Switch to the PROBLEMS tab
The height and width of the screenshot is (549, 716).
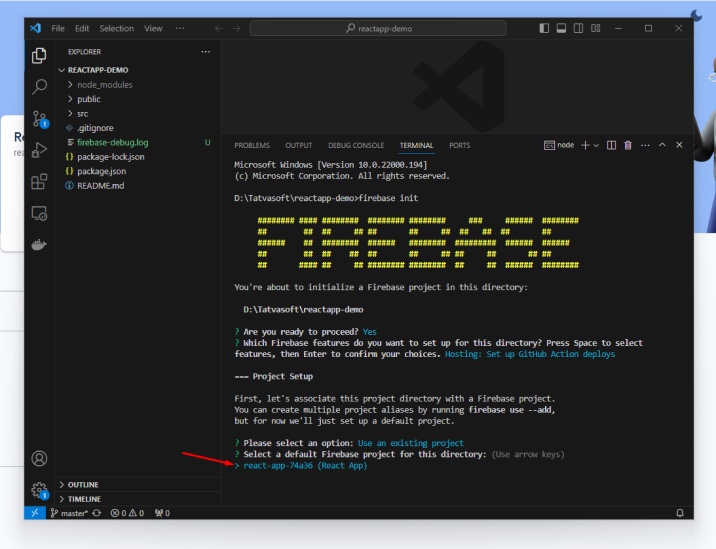coord(252,146)
